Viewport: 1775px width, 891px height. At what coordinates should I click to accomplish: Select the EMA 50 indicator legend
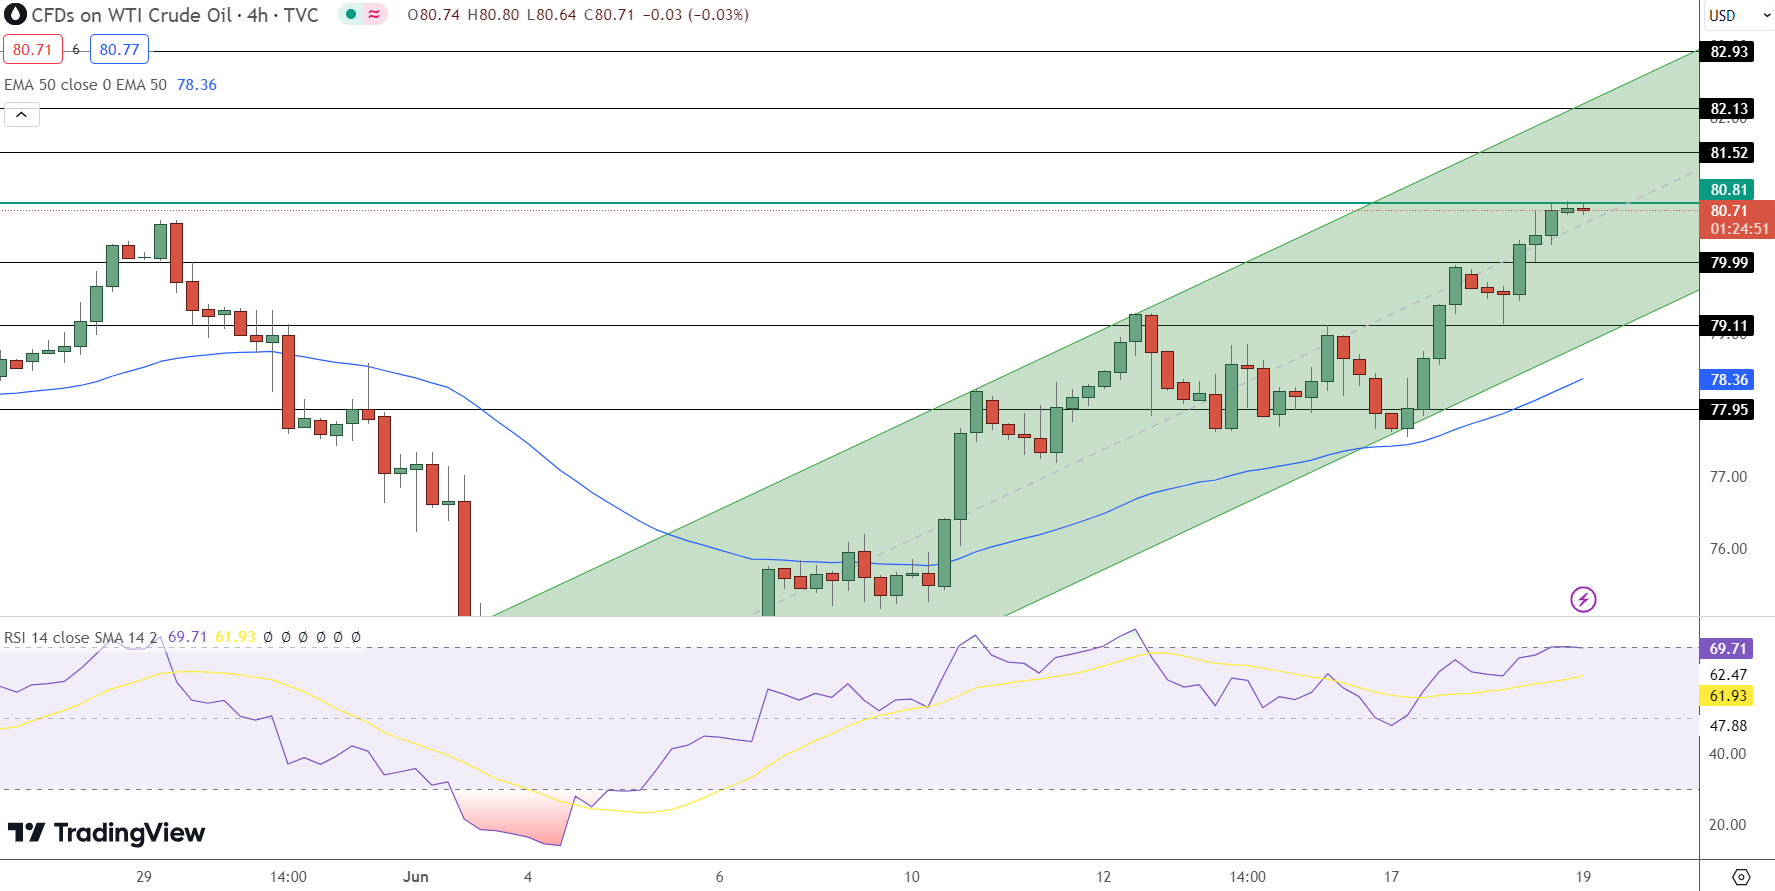click(x=85, y=85)
